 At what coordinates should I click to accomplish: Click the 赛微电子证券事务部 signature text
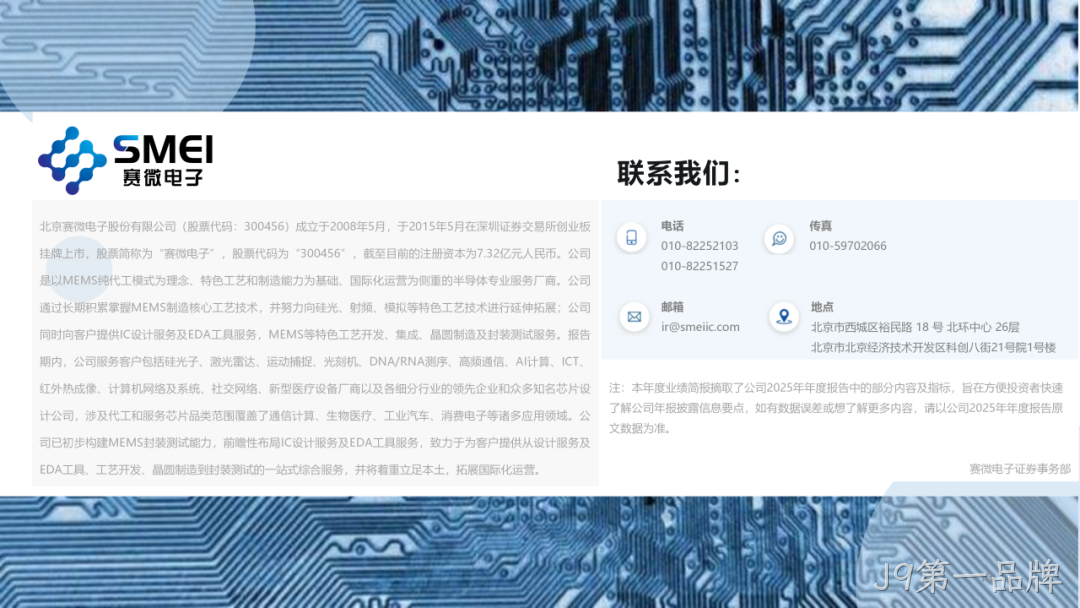[1020, 469]
